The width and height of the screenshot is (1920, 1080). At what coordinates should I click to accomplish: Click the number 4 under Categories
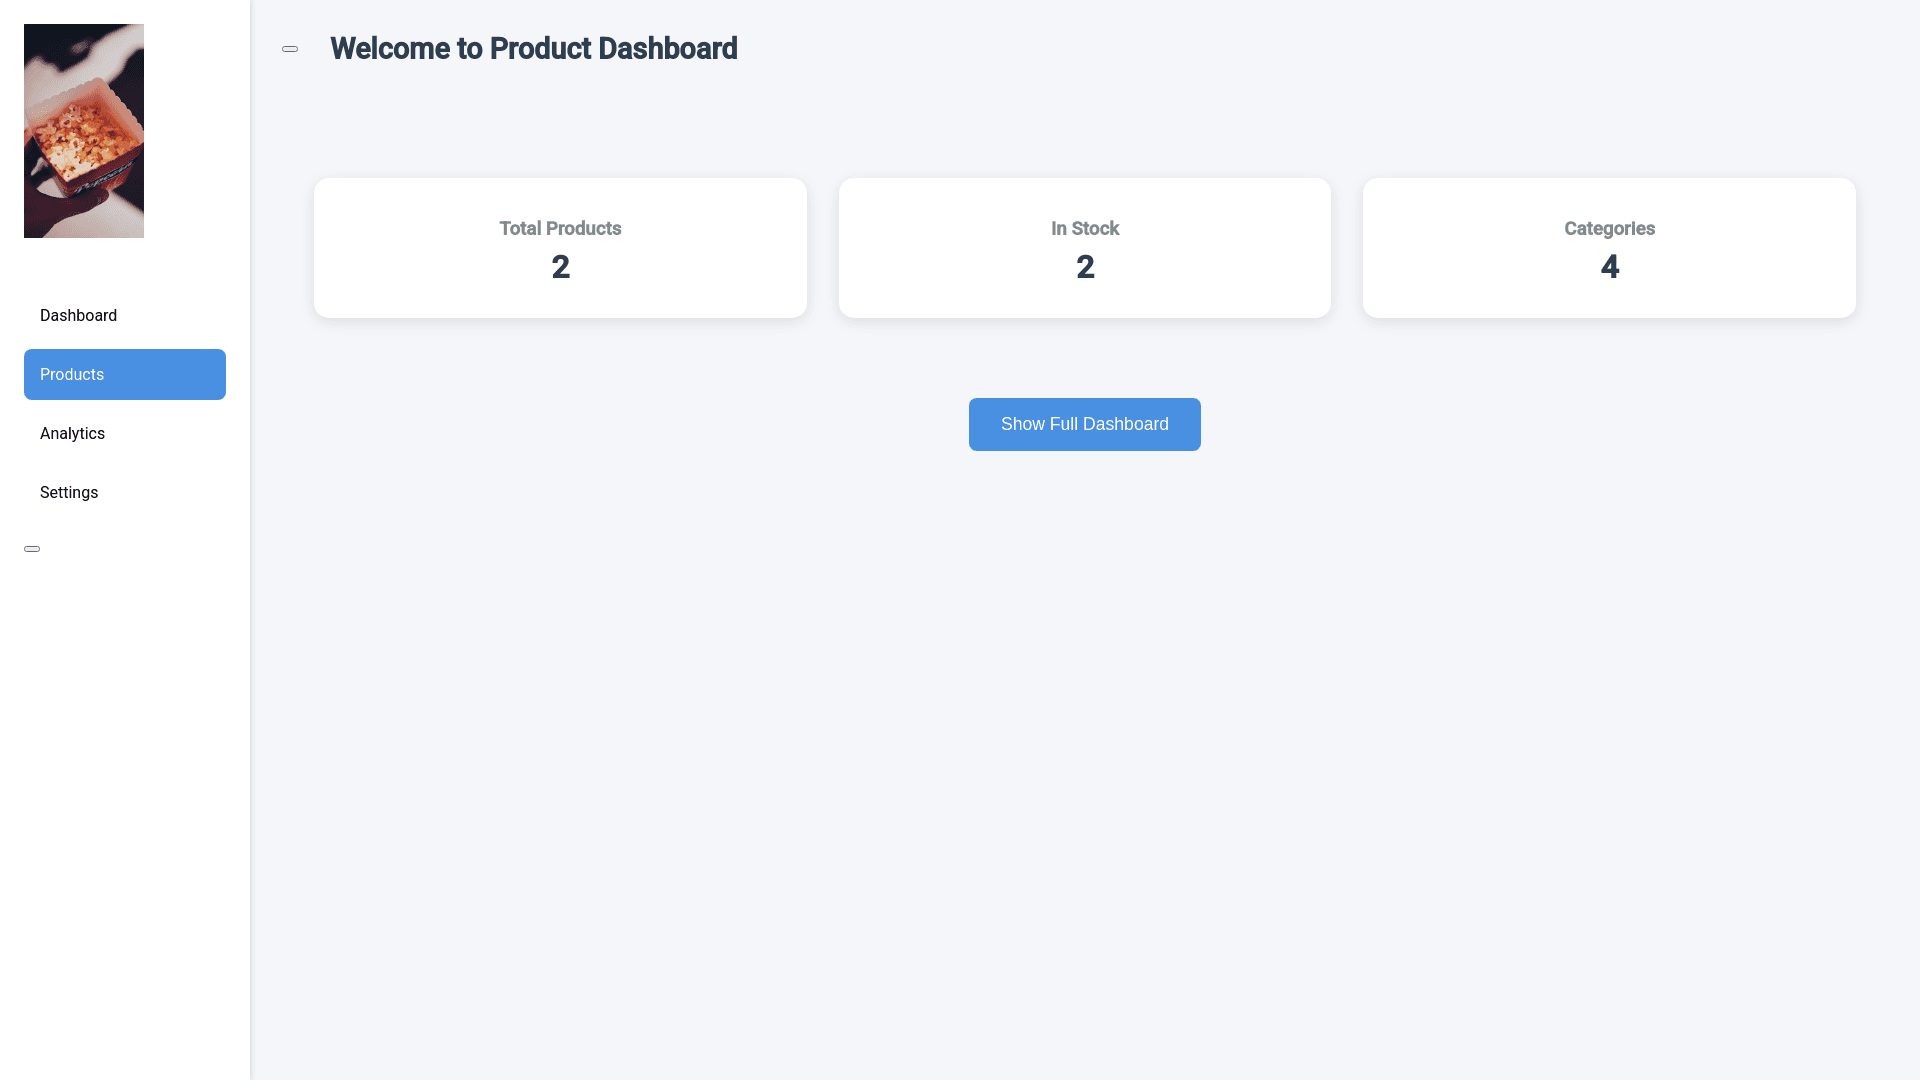click(x=1609, y=267)
